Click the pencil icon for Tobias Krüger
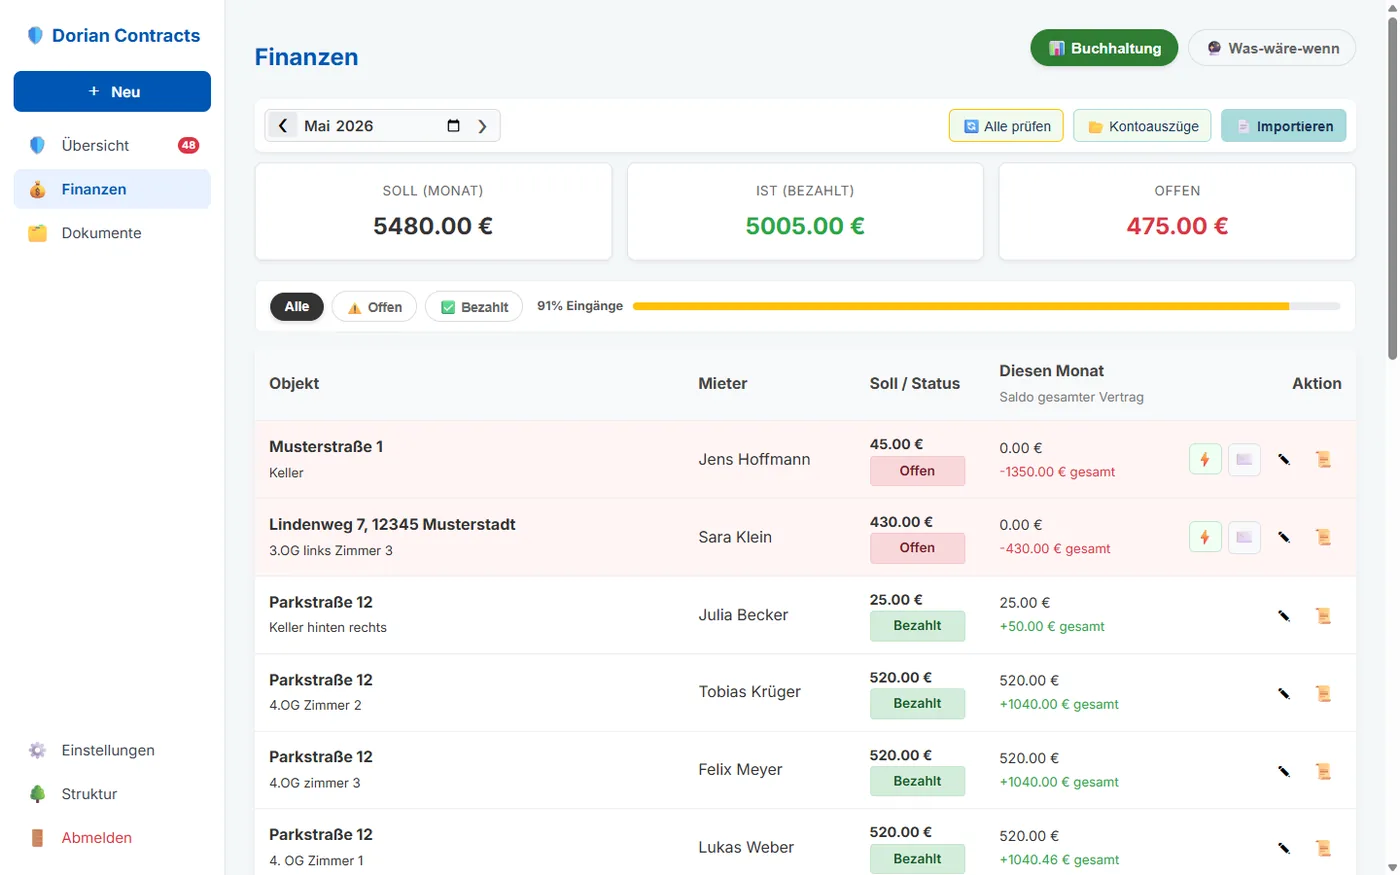The height and width of the screenshot is (875, 1400). 1284,693
